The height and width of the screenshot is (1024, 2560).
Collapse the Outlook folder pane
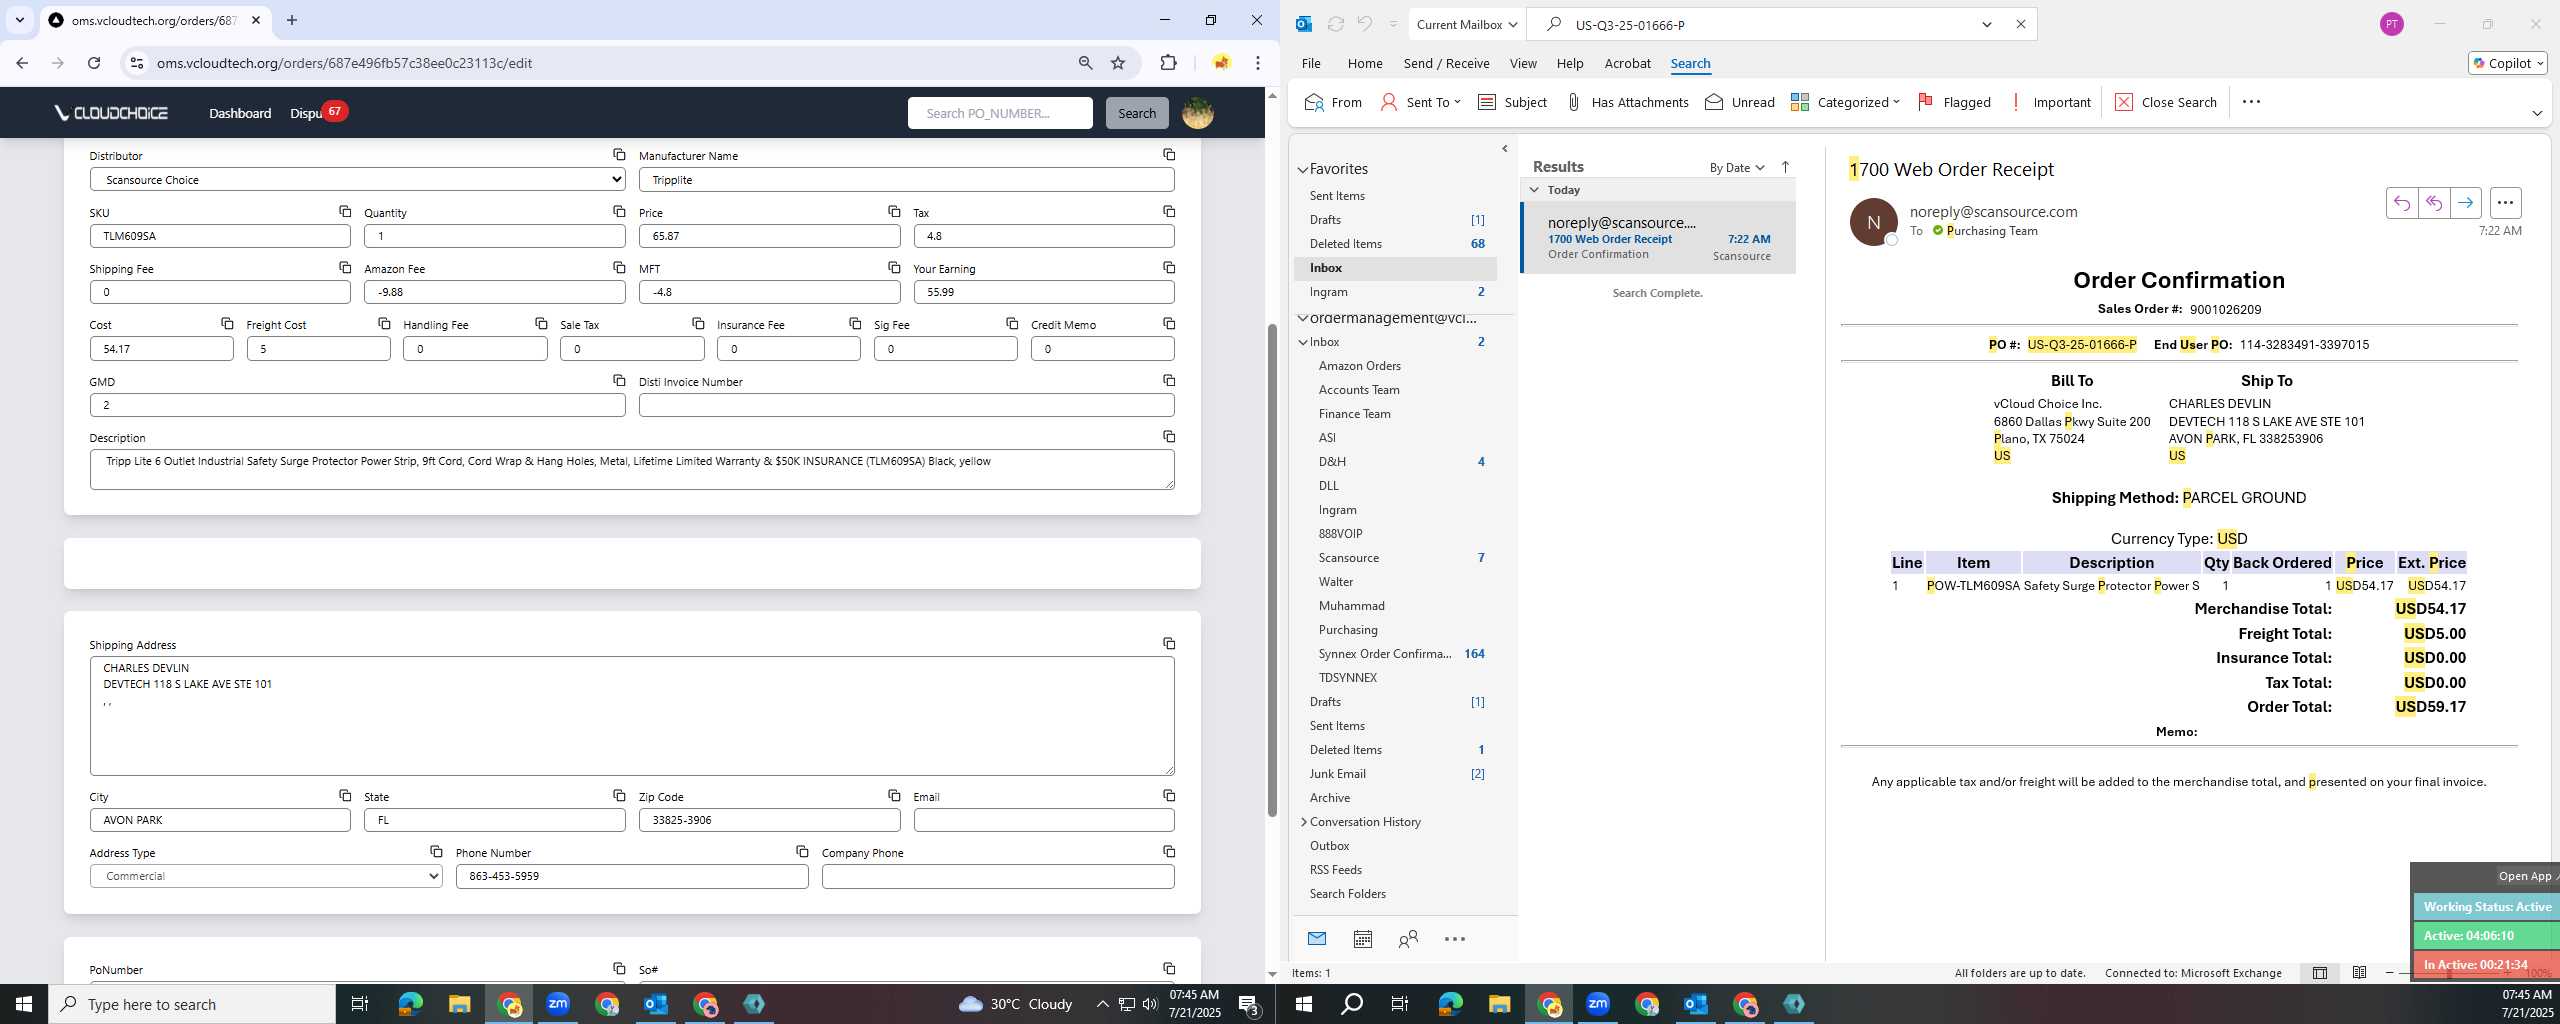[x=1504, y=149]
